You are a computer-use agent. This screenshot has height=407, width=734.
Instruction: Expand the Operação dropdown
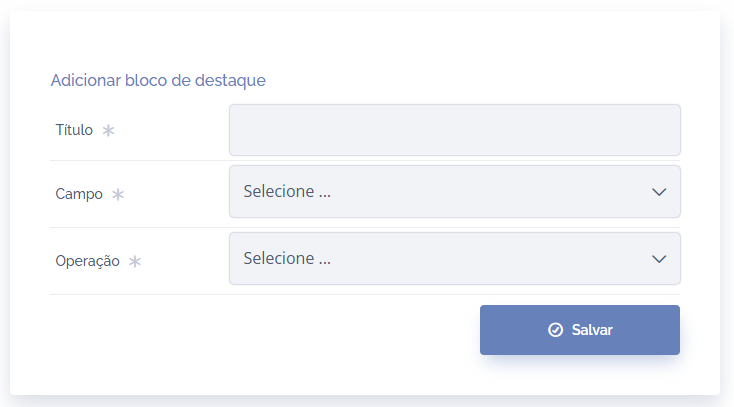[x=454, y=258]
